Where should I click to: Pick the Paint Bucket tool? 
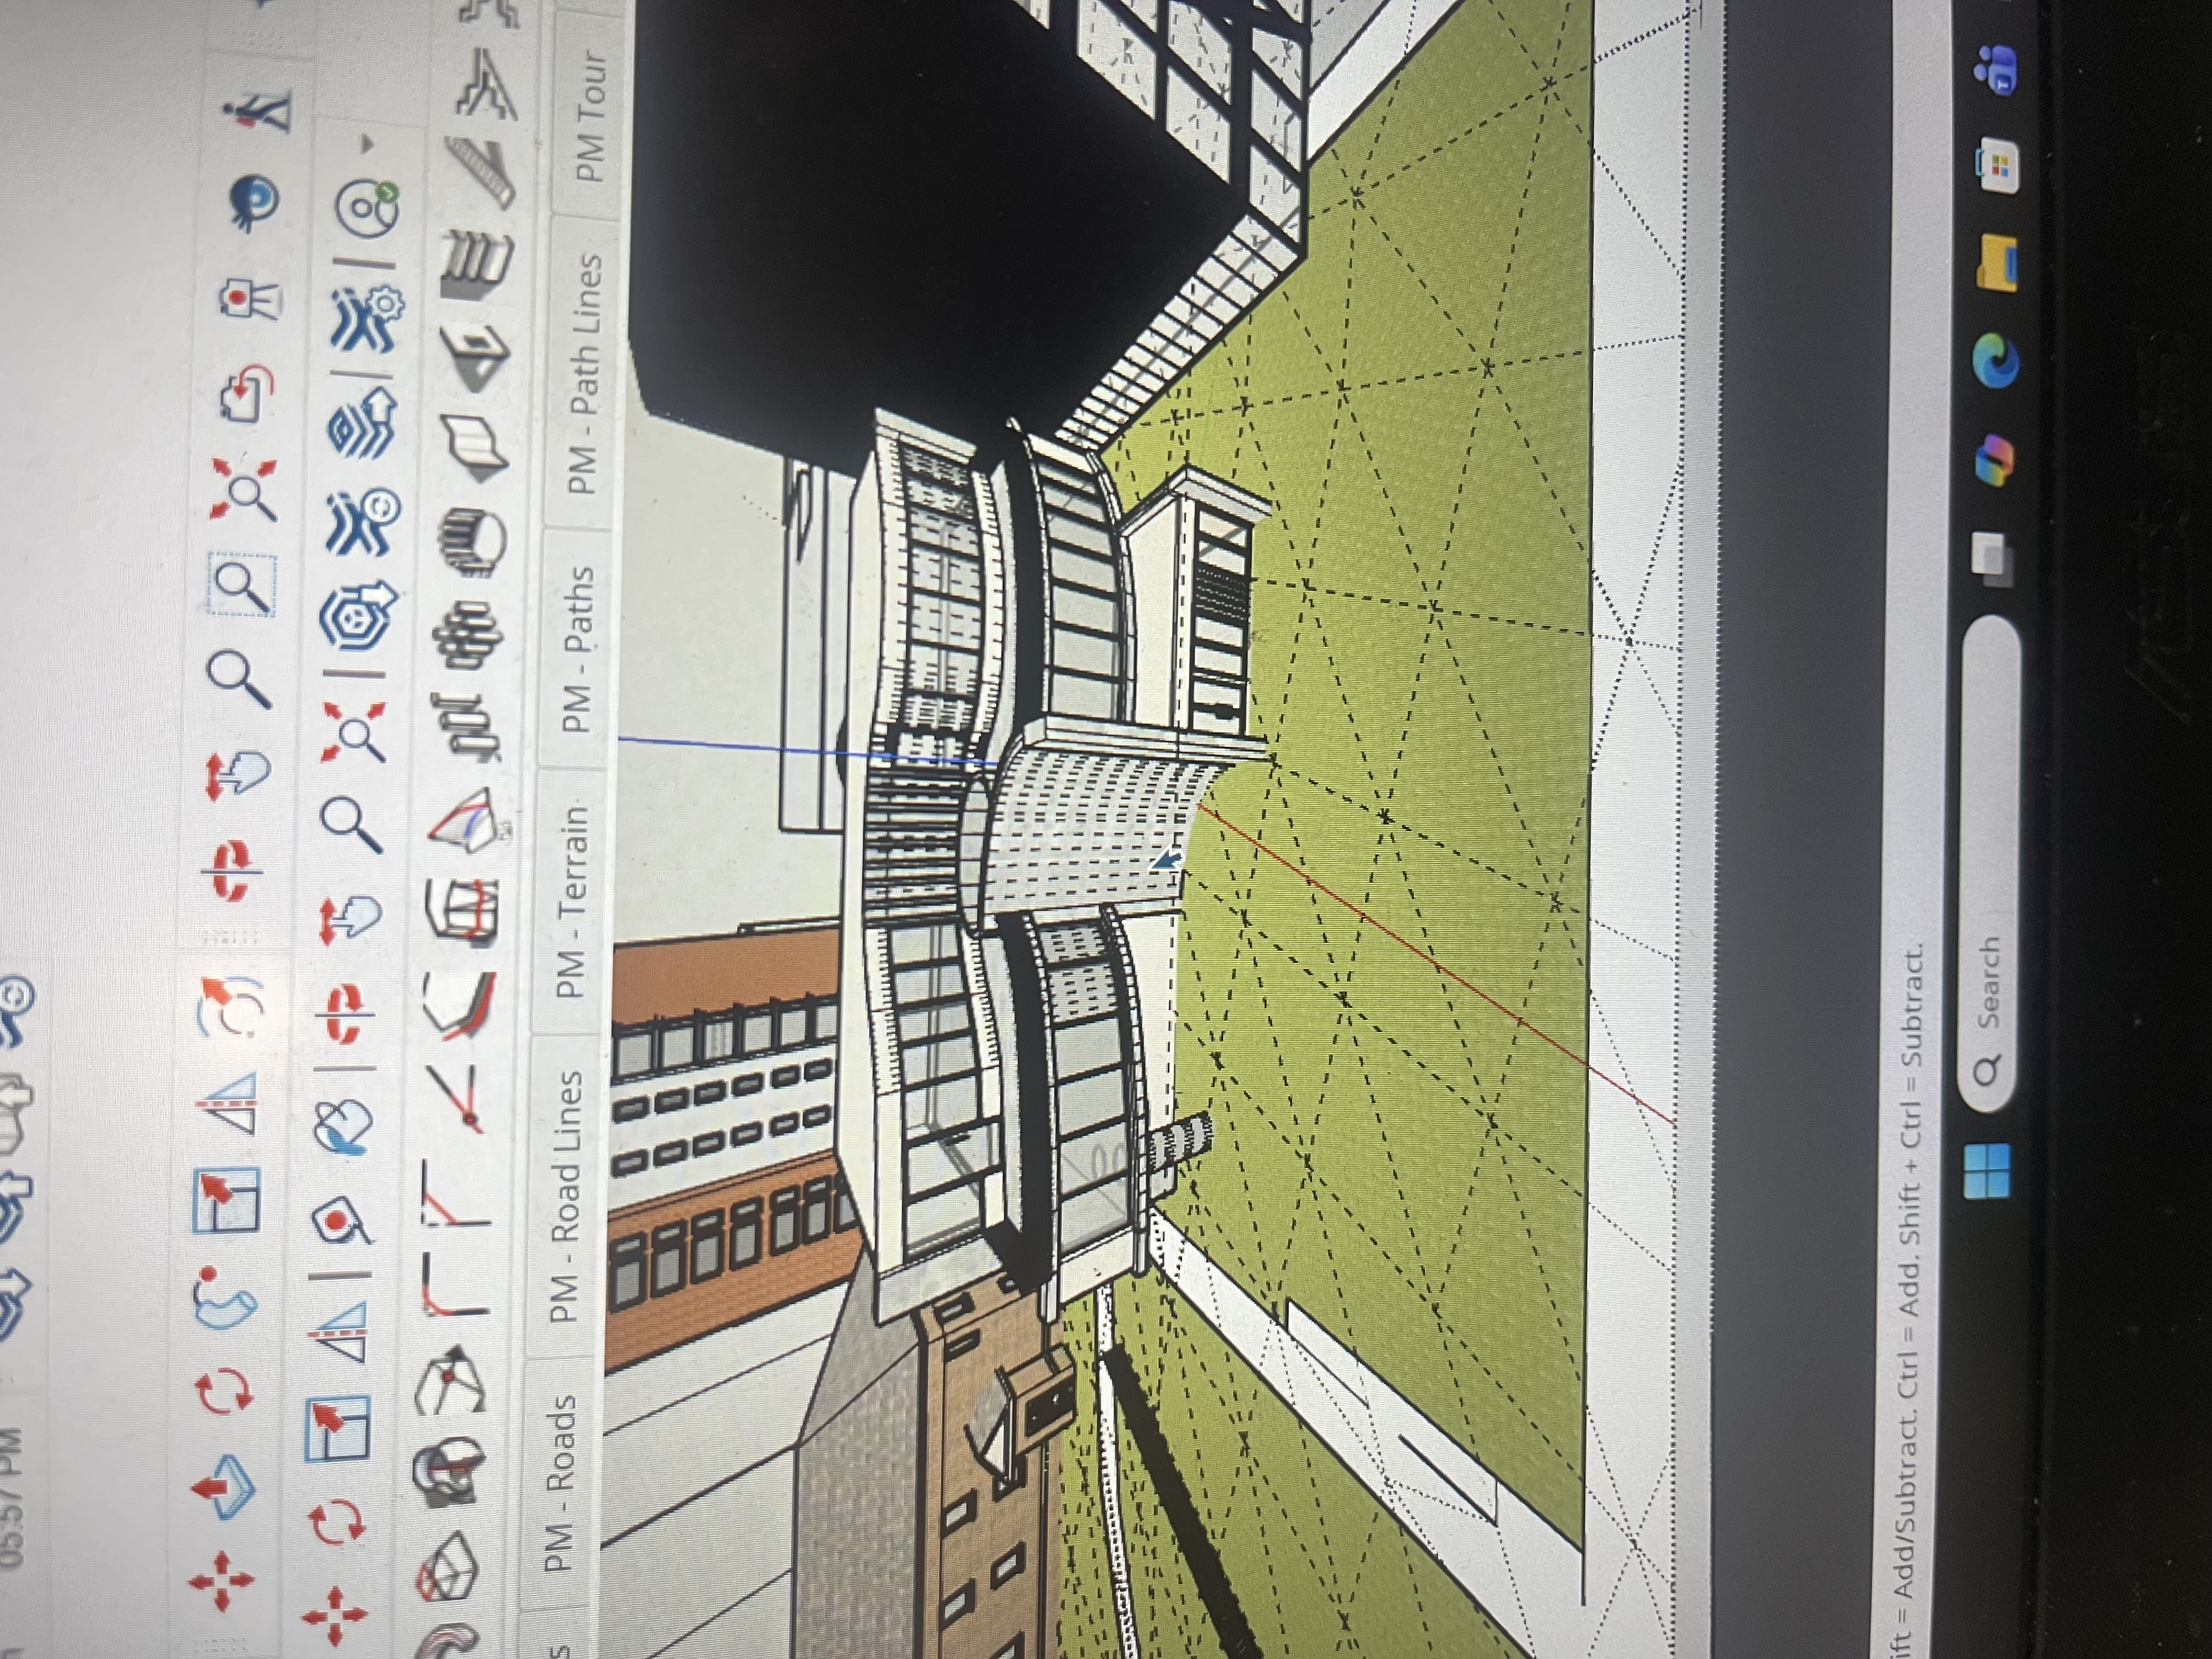(343, 1127)
